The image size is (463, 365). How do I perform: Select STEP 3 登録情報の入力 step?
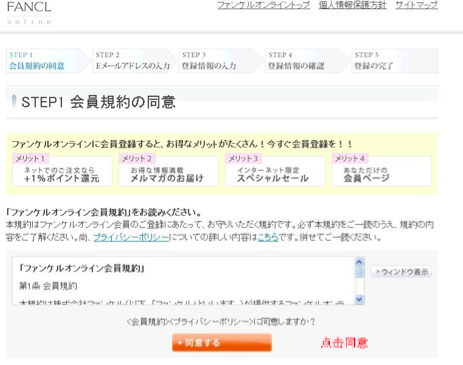click(220, 61)
